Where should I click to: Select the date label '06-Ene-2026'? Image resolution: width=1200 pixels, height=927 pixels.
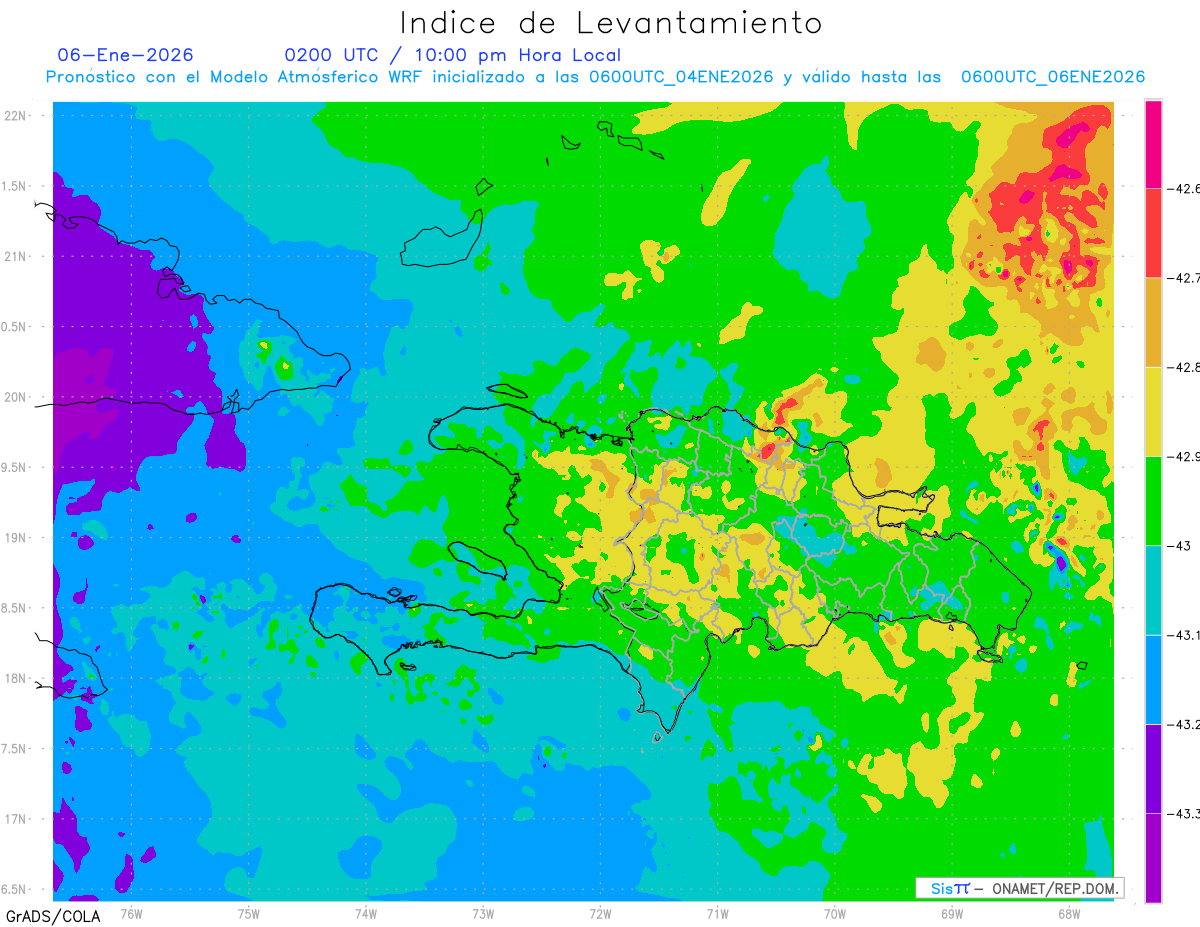125,55
